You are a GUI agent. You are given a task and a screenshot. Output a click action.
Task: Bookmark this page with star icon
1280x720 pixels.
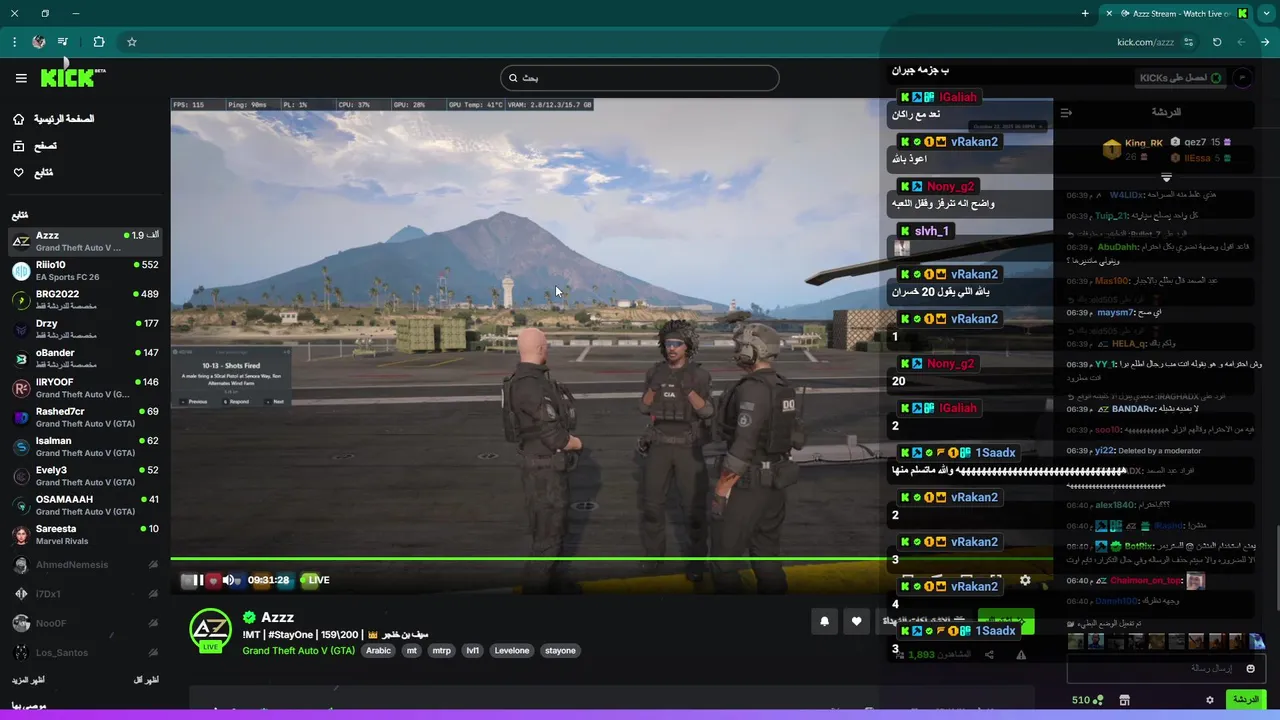click(131, 42)
